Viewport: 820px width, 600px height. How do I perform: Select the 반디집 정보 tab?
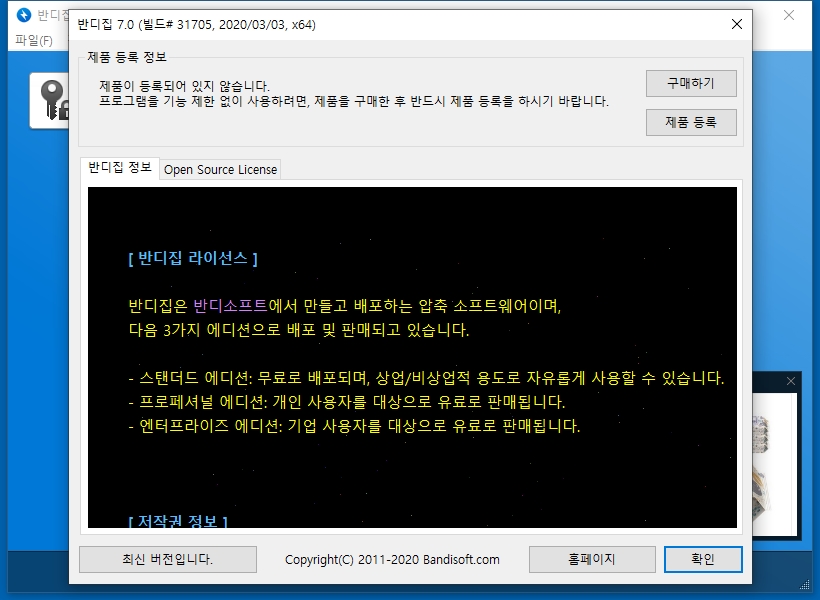coord(120,167)
